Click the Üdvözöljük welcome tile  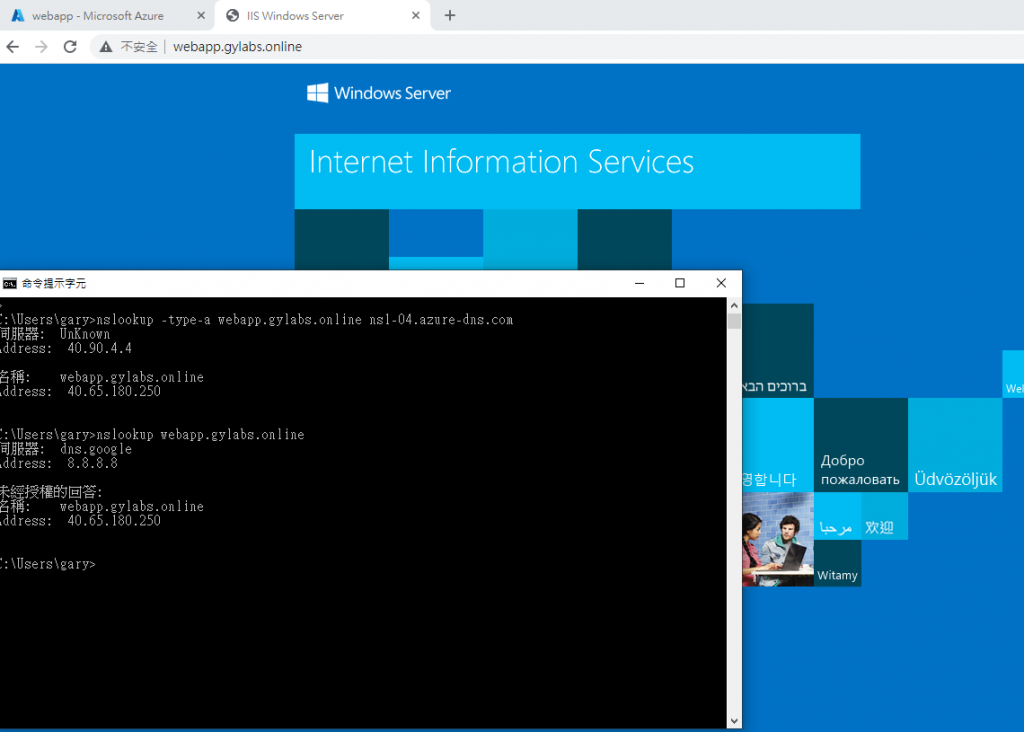pyautogui.click(x=955, y=445)
